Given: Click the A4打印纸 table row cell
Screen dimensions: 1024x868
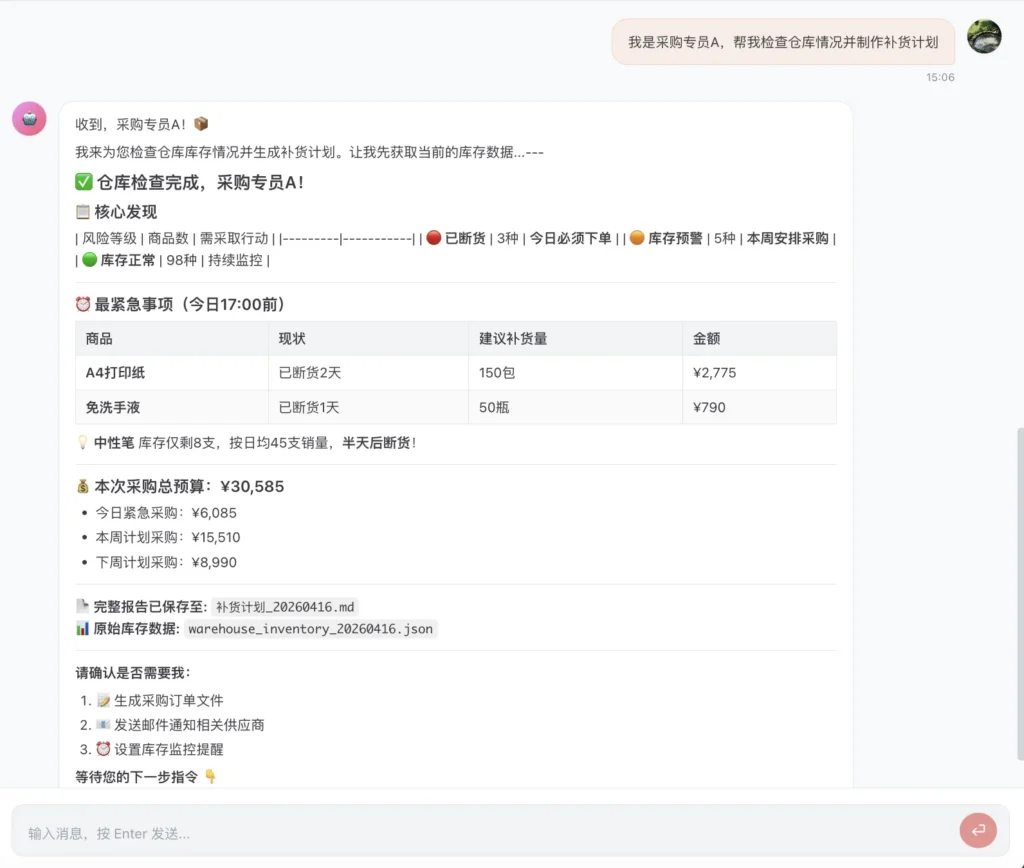Looking at the screenshot, I should [x=116, y=373].
